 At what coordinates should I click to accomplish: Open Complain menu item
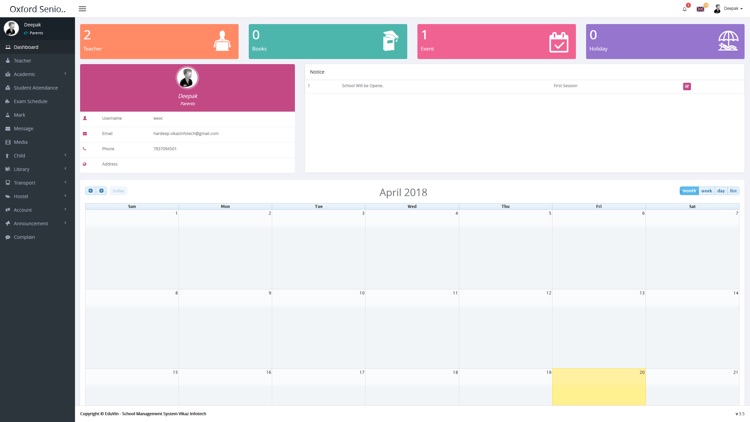pyautogui.click(x=37, y=237)
